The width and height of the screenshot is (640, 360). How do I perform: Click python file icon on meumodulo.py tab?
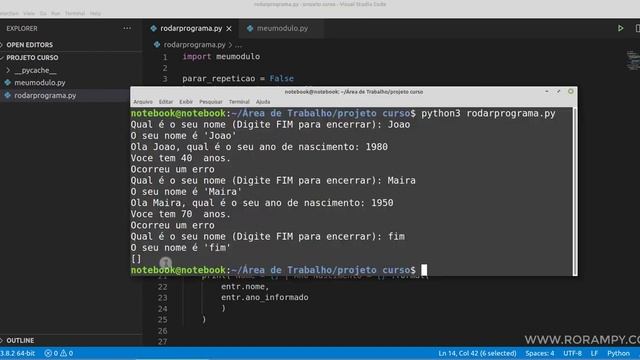point(250,28)
